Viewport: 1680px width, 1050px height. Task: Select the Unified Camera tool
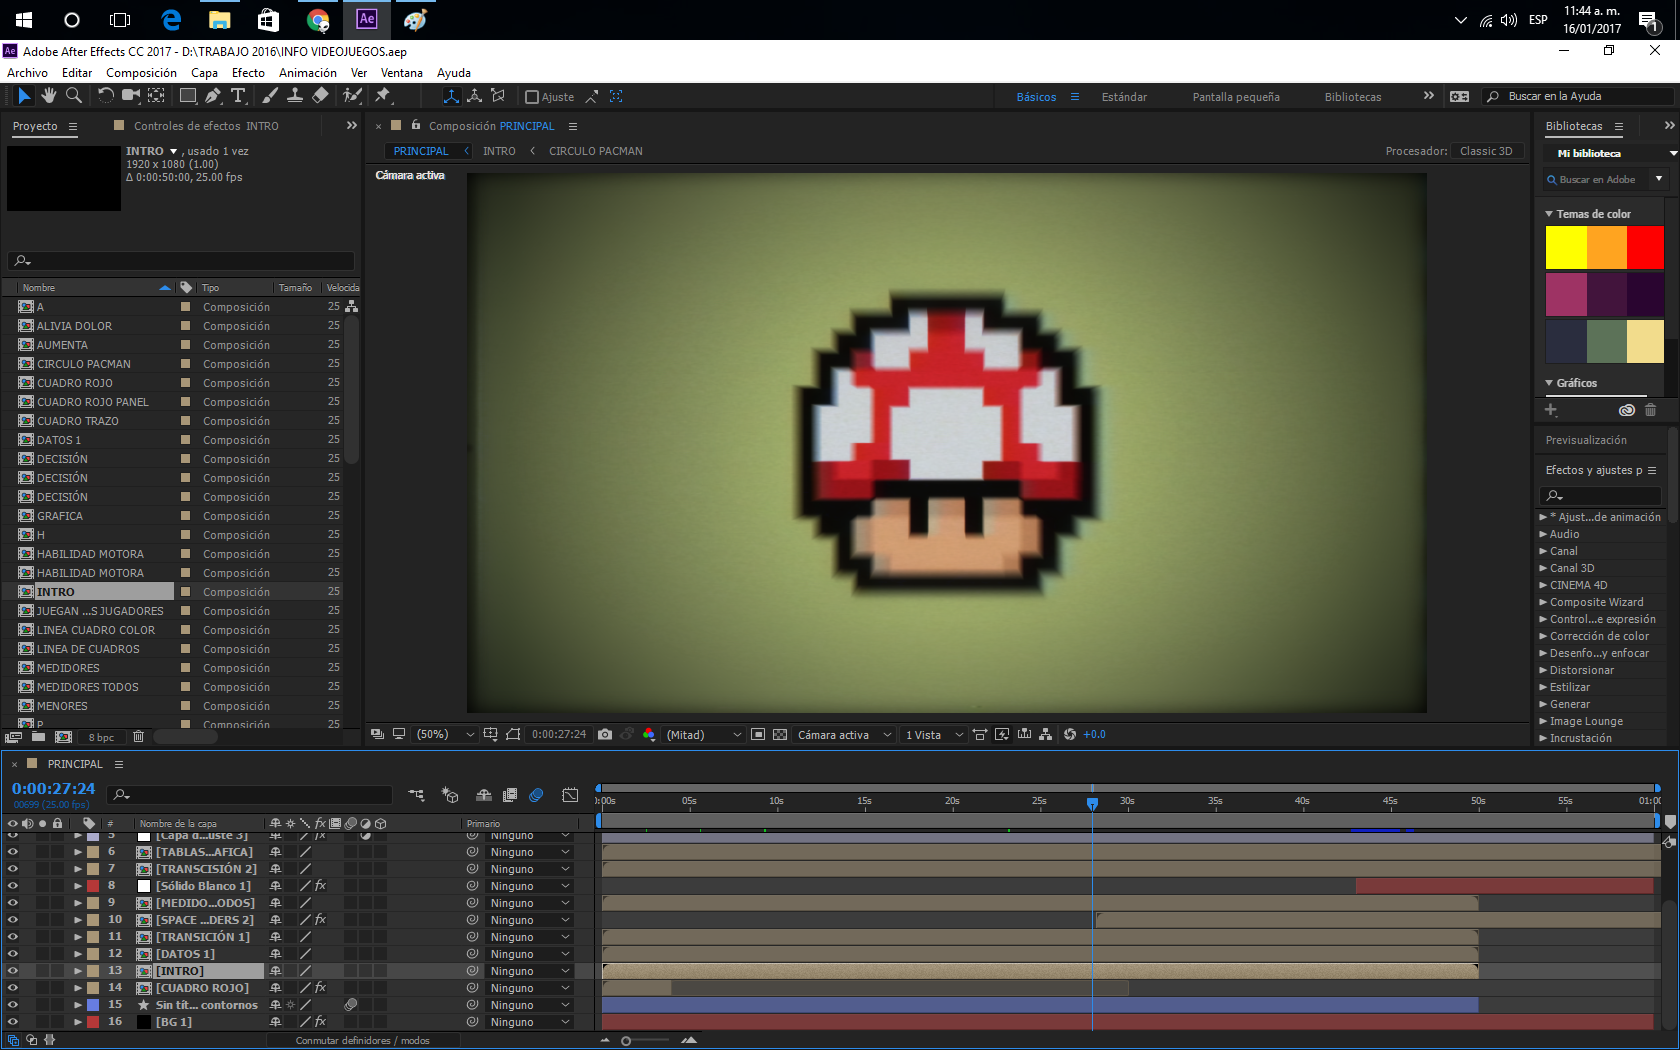pyautogui.click(x=131, y=96)
